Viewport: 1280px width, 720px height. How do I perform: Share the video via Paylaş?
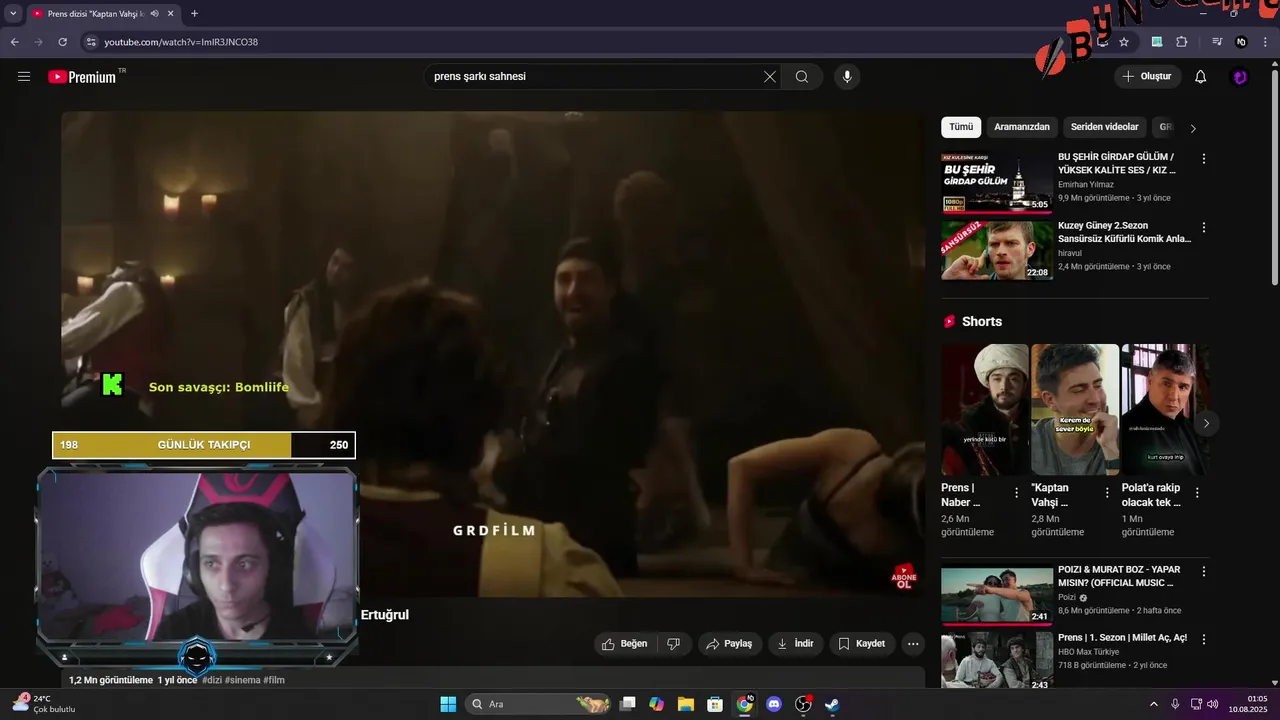730,644
